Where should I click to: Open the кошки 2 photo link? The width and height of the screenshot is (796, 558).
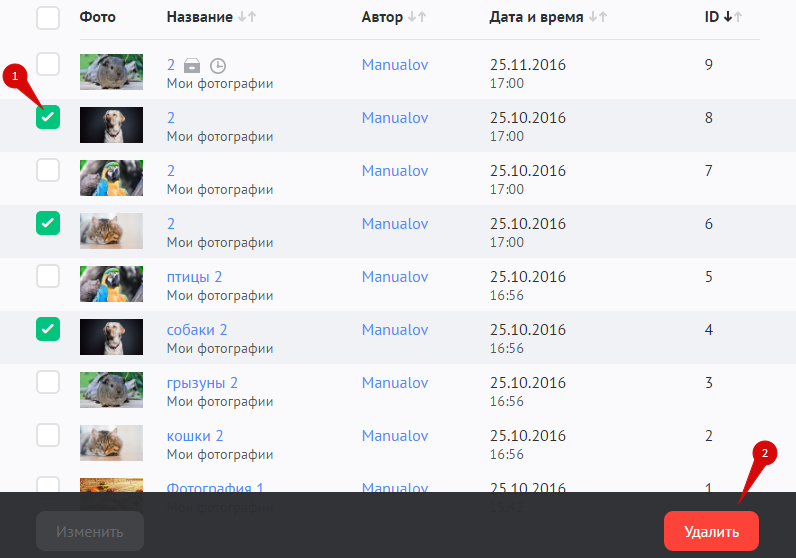(195, 436)
